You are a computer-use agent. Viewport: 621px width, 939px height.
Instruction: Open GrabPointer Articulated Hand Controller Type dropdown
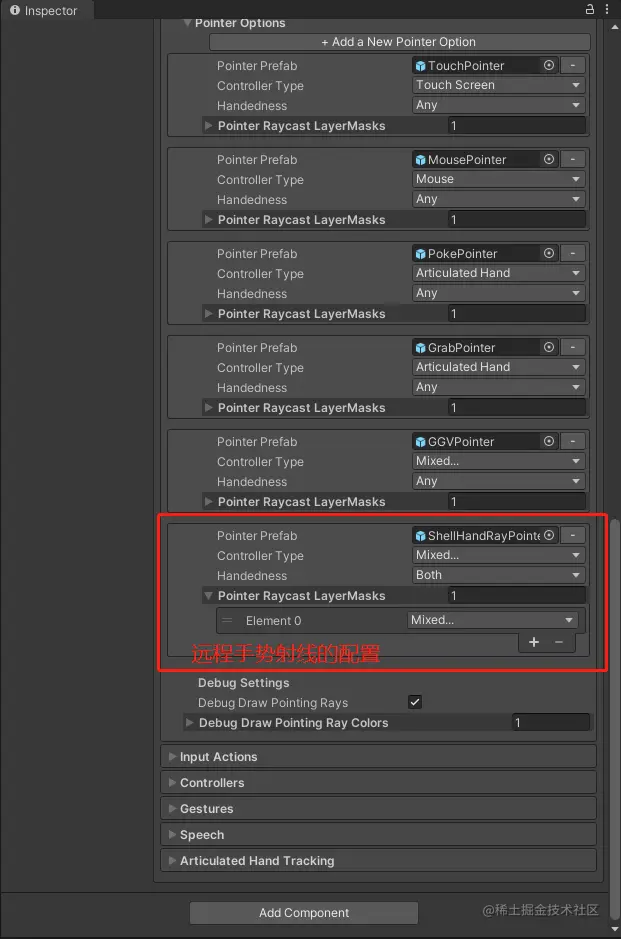(498, 367)
